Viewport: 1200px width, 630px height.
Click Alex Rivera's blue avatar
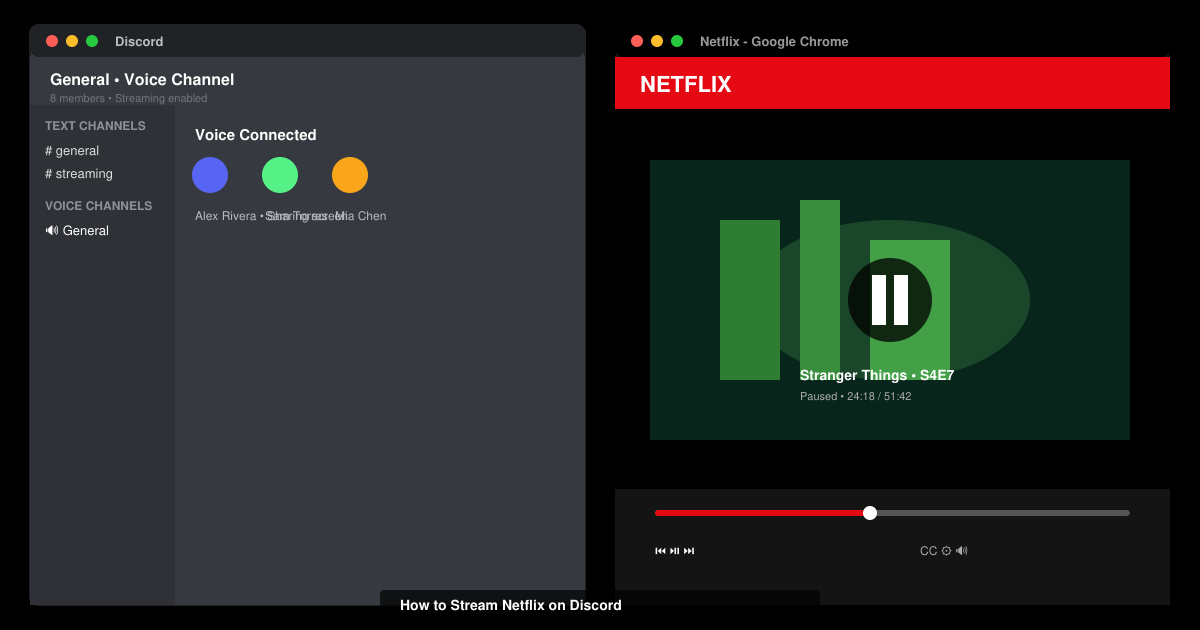210,175
